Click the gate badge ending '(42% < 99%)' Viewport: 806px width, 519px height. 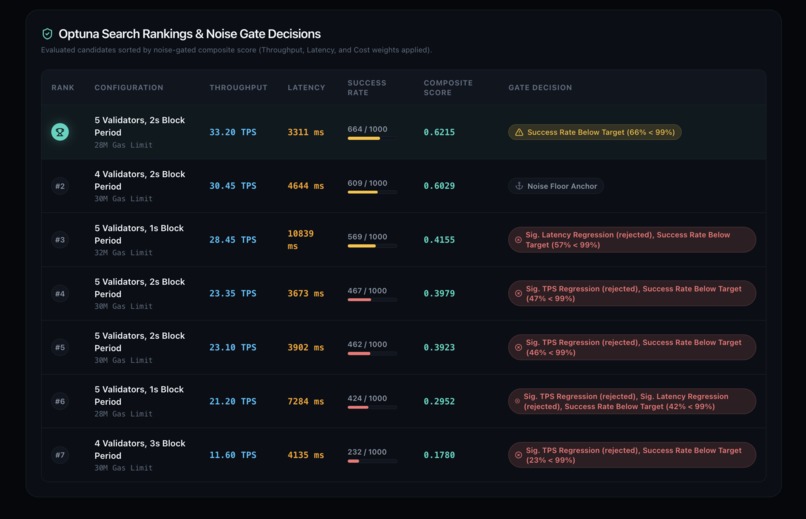click(632, 401)
